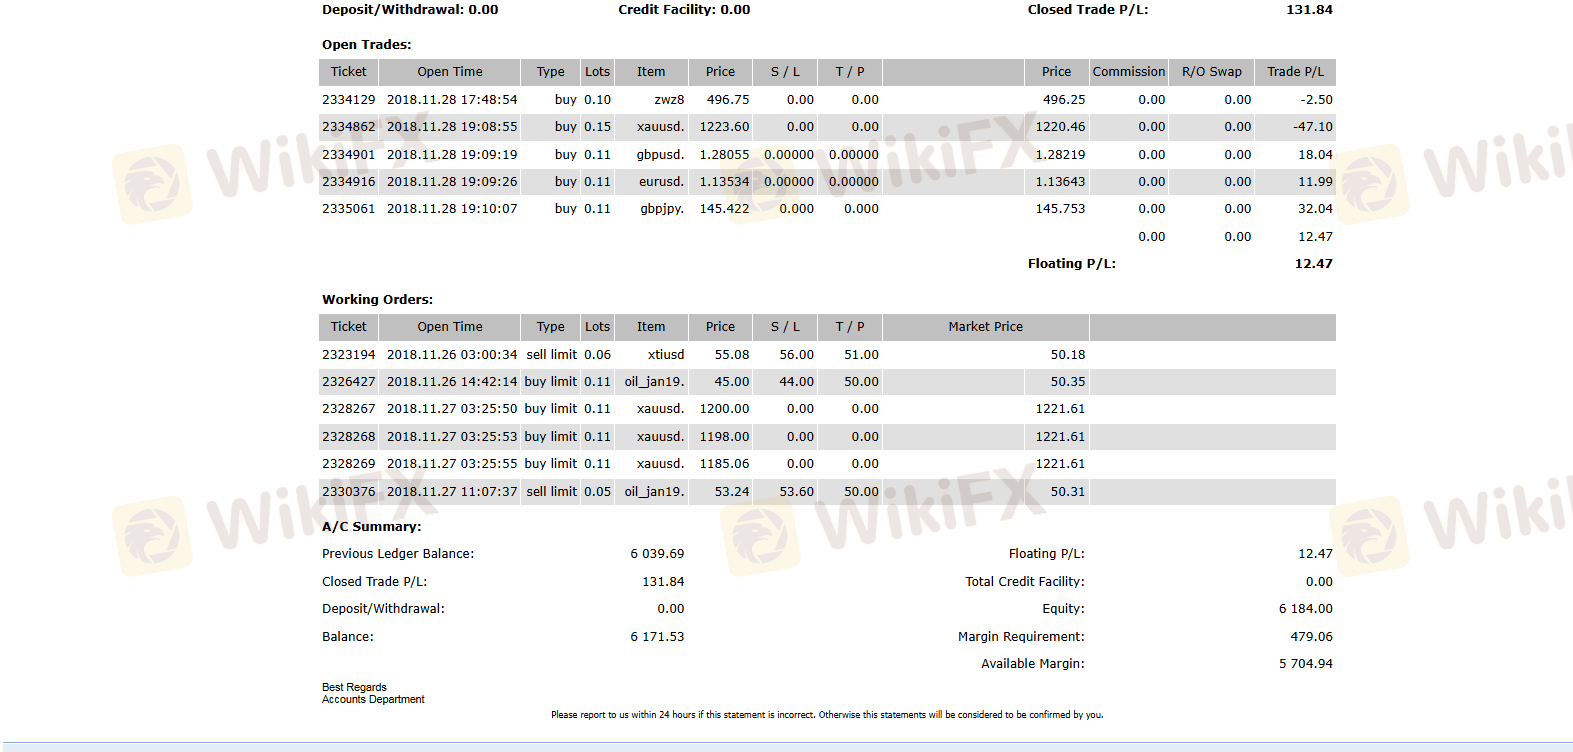Click the Accounts Department signature text
This screenshot has height=752, width=1573.
pyautogui.click(x=373, y=700)
